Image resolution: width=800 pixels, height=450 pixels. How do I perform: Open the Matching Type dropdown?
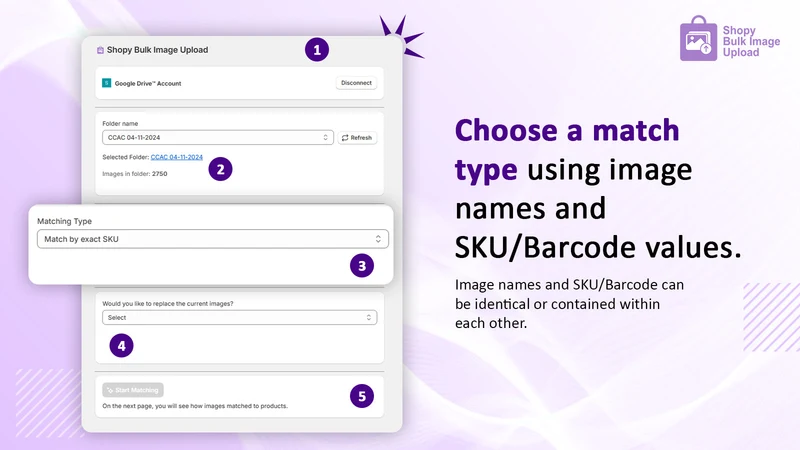coord(213,239)
